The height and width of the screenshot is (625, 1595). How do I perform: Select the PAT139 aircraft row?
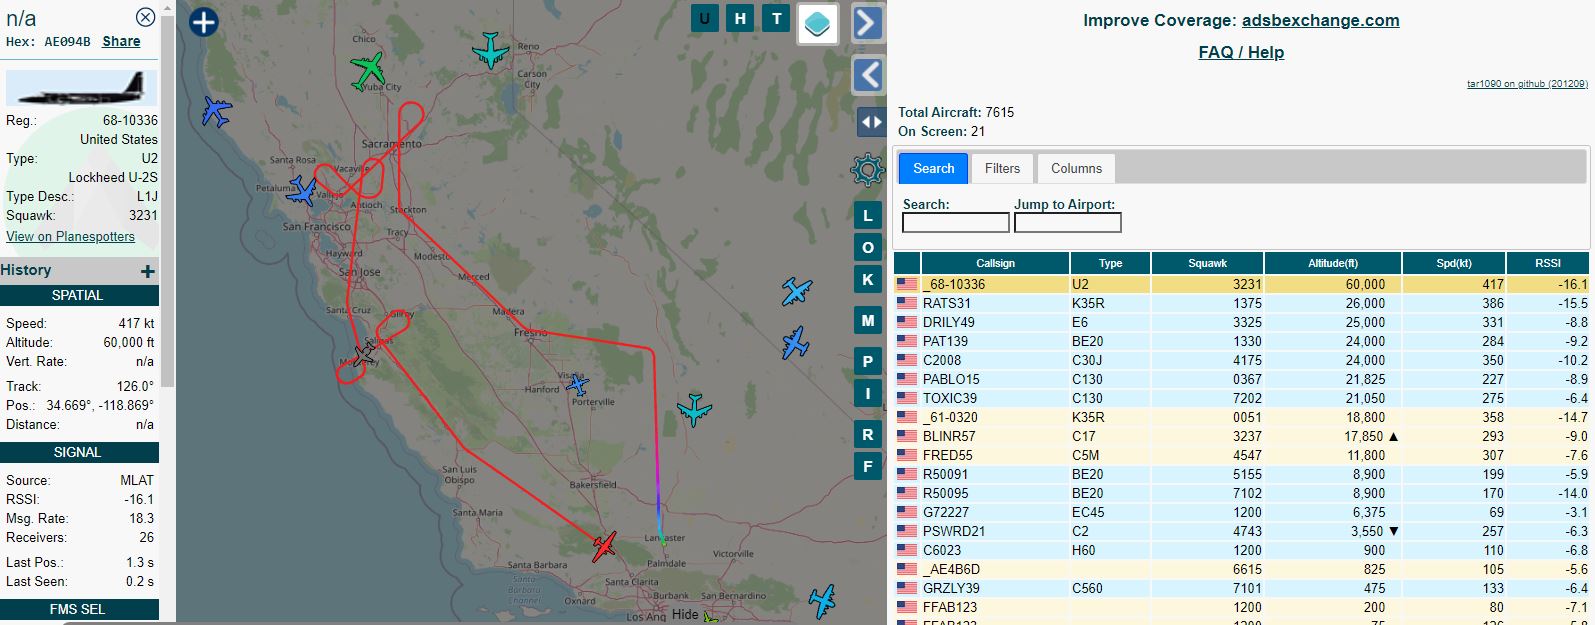coord(1242,341)
